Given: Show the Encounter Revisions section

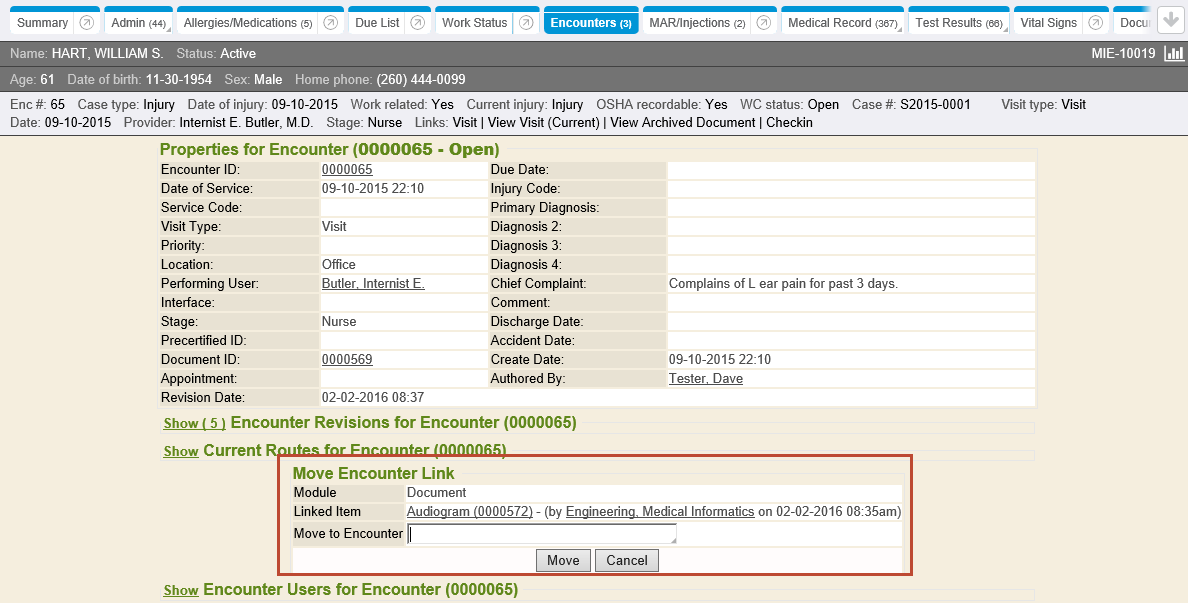Looking at the screenshot, I should [x=194, y=423].
